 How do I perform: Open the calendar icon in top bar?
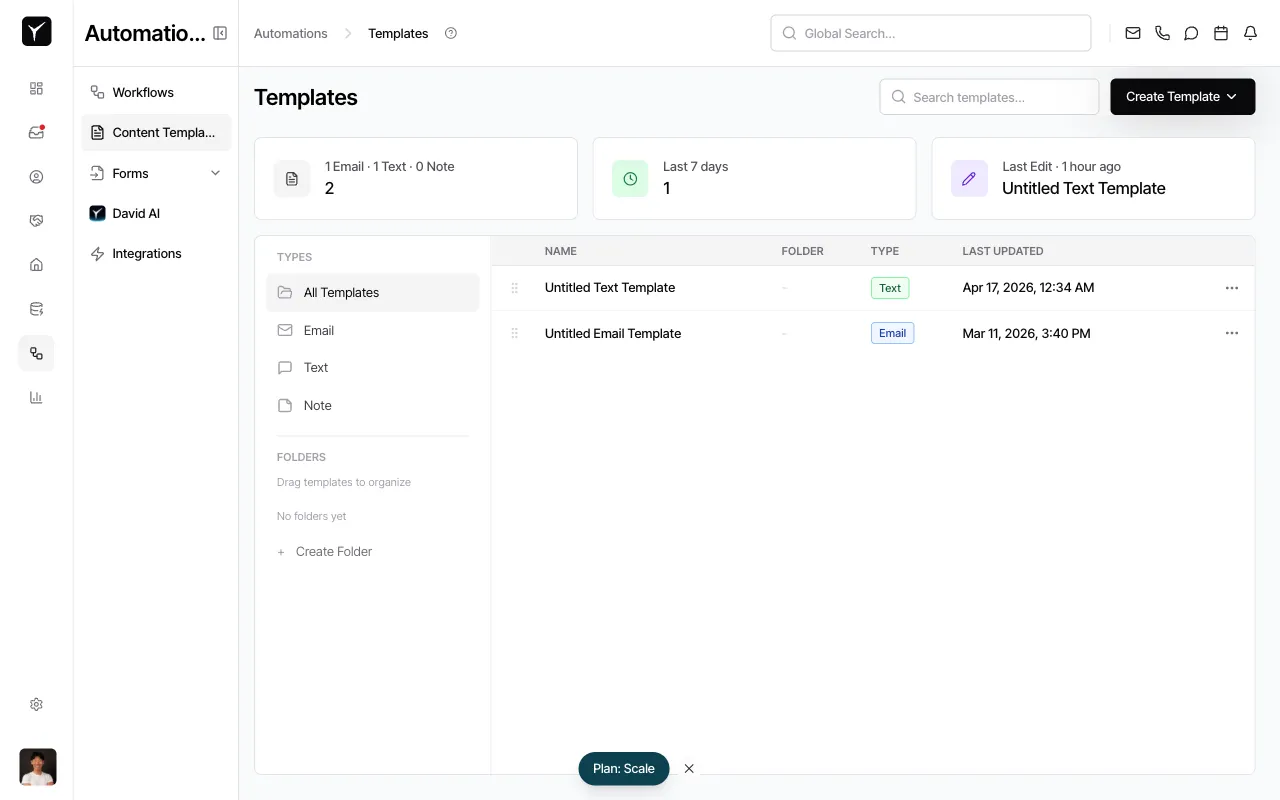coord(1220,33)
